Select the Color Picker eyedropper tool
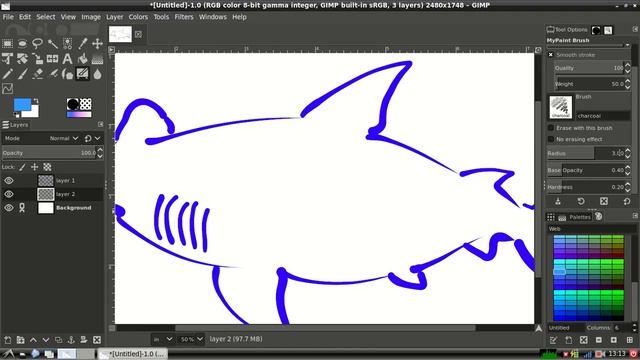Screen dimensions: 640x360 pyautogui.click(x=82, y=43)
